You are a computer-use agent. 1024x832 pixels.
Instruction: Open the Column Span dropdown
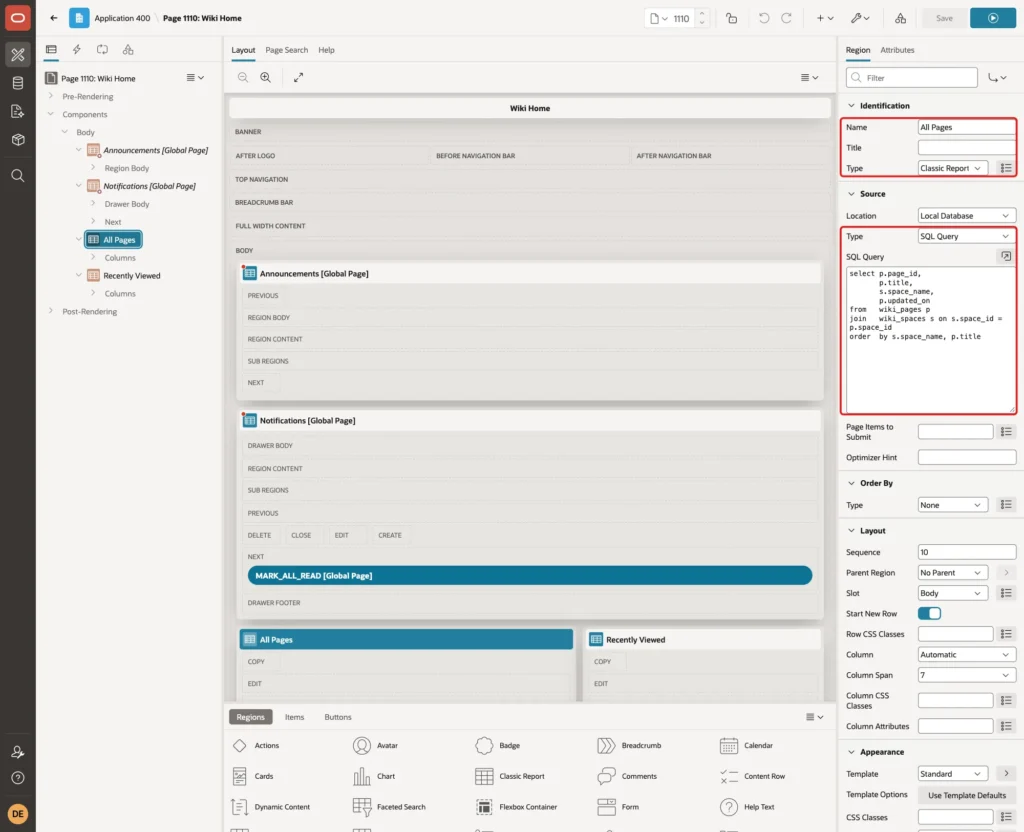(x=967, y=675)
